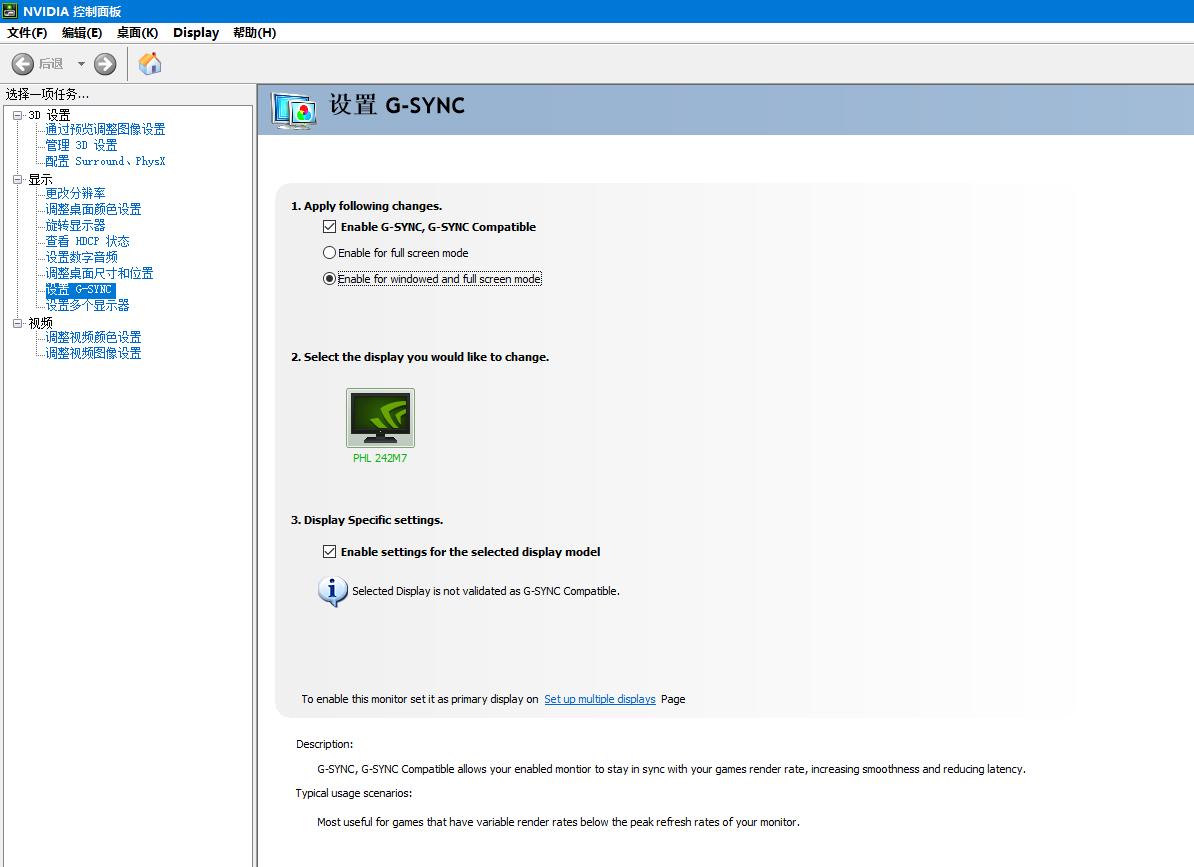Viewport: 1194px width, 867px height.
Task: Uncheck Enable settings for the selected display model
Action: 329,551
